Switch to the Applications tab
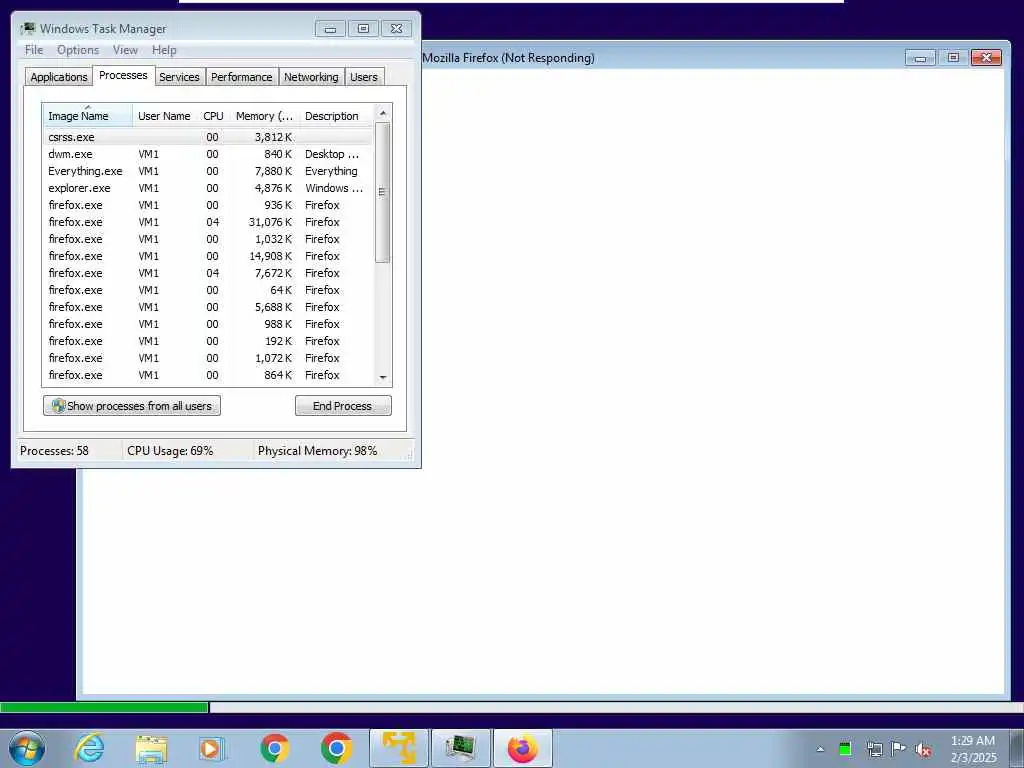The width and height of the screenshot is (1024, 768). [59, 76]
